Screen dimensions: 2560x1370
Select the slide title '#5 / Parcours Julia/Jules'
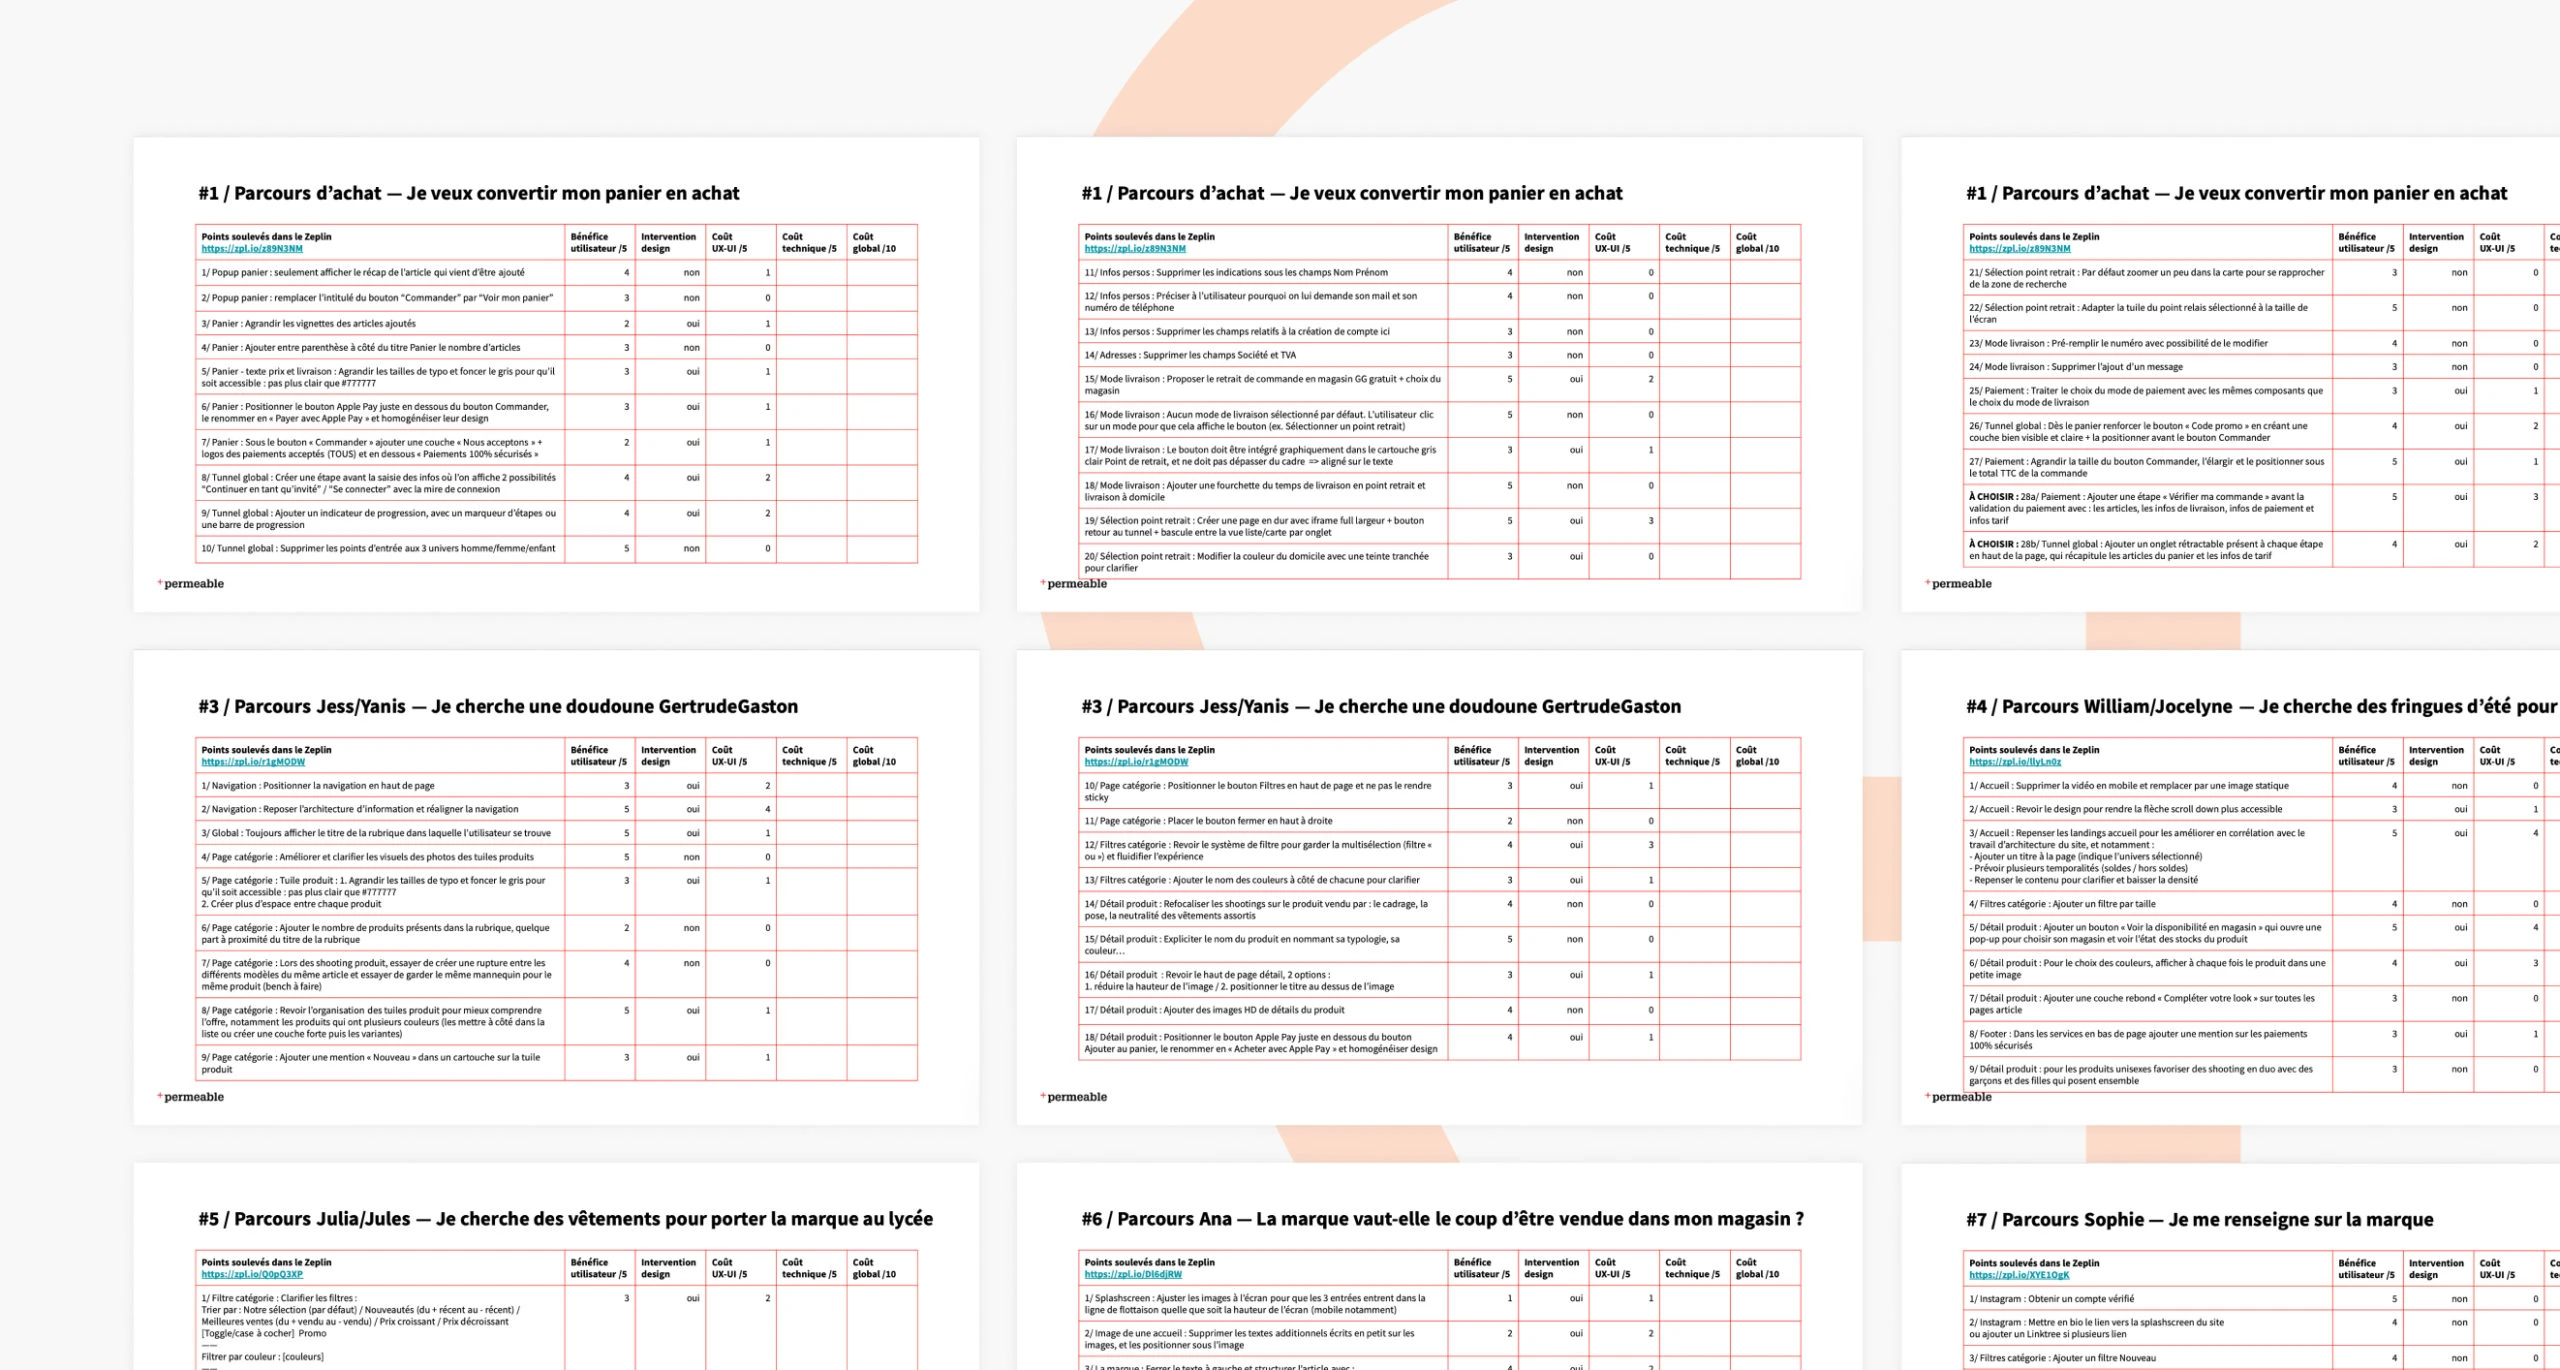[x=304, y=1219]
